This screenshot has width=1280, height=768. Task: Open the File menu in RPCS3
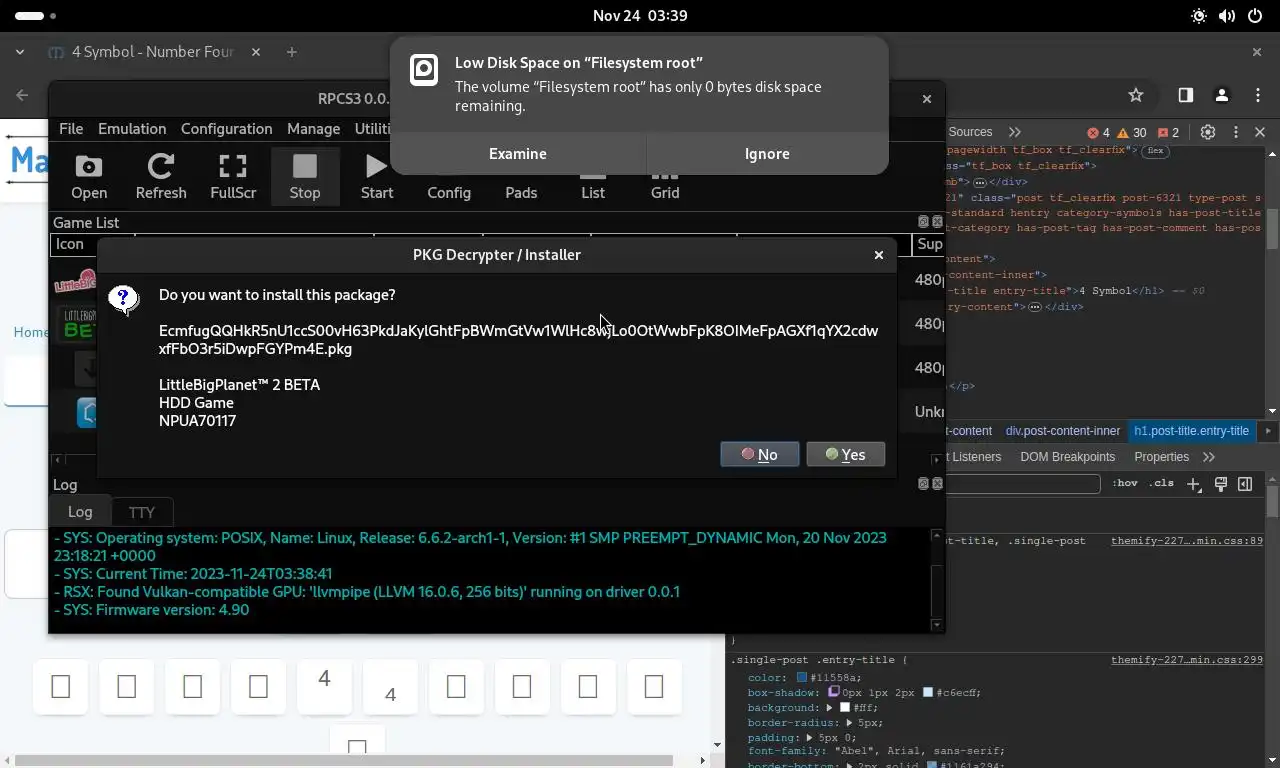[71, 129]
